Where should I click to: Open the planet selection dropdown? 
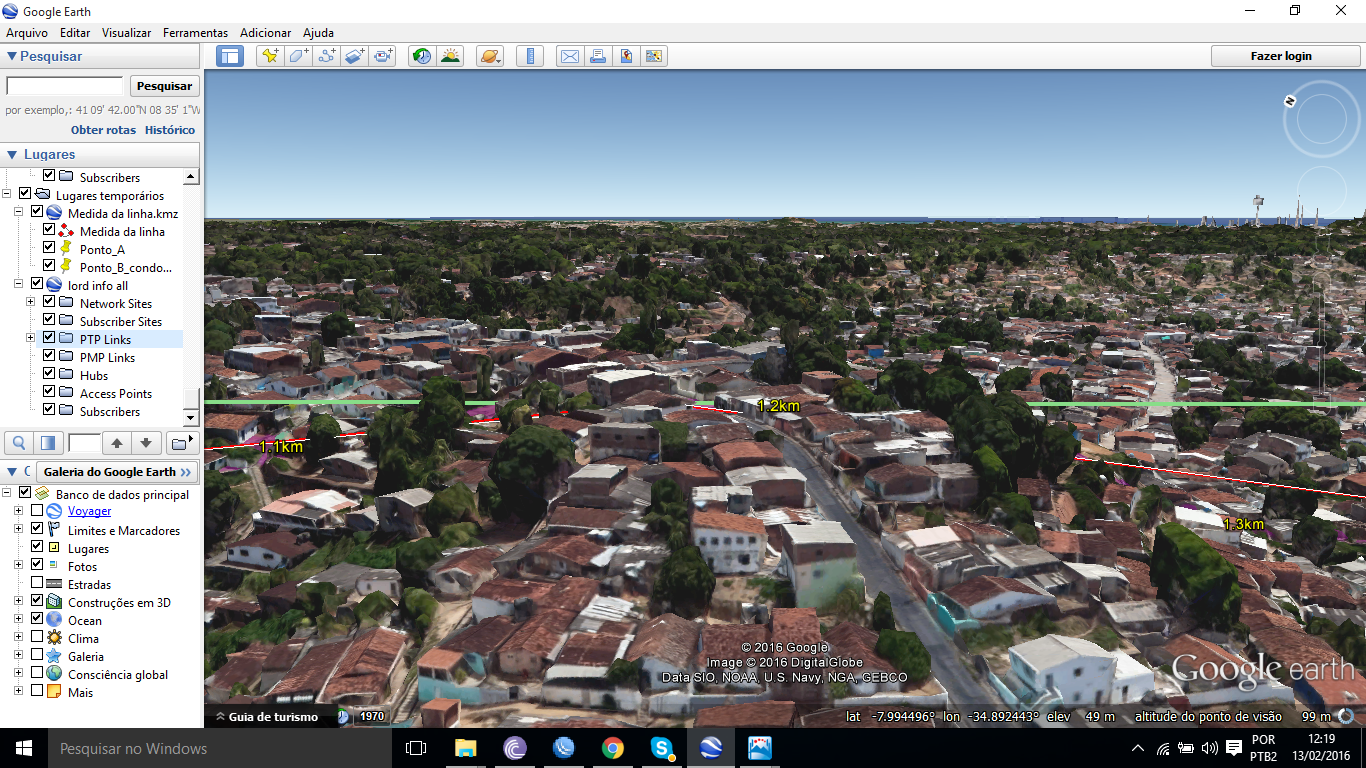[x=490, y=56]
